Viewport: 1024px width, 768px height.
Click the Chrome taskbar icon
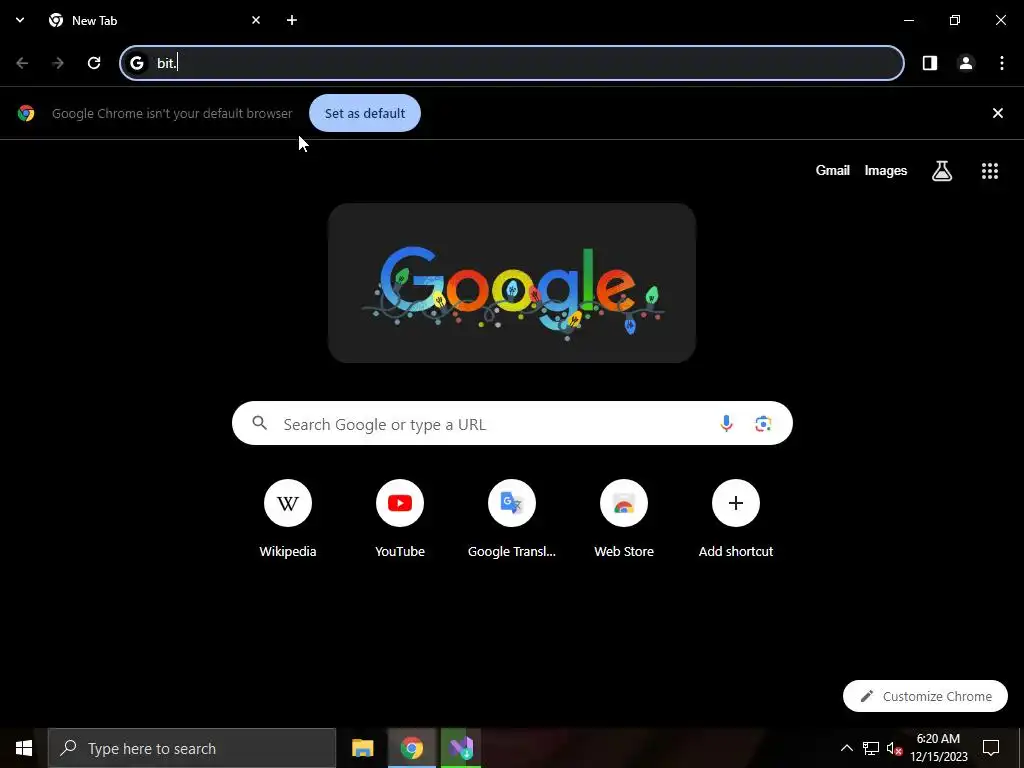coord(411,748)
